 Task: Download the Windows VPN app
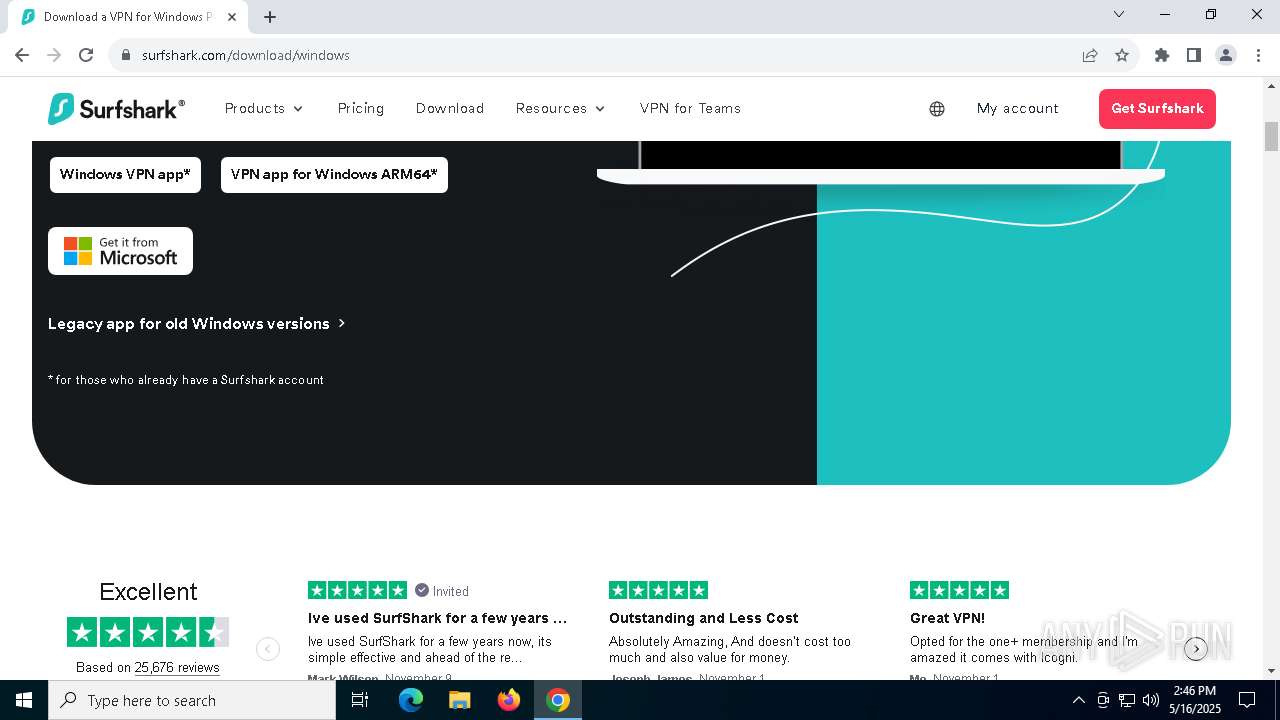pyautogui.click(x=125, y=174)
